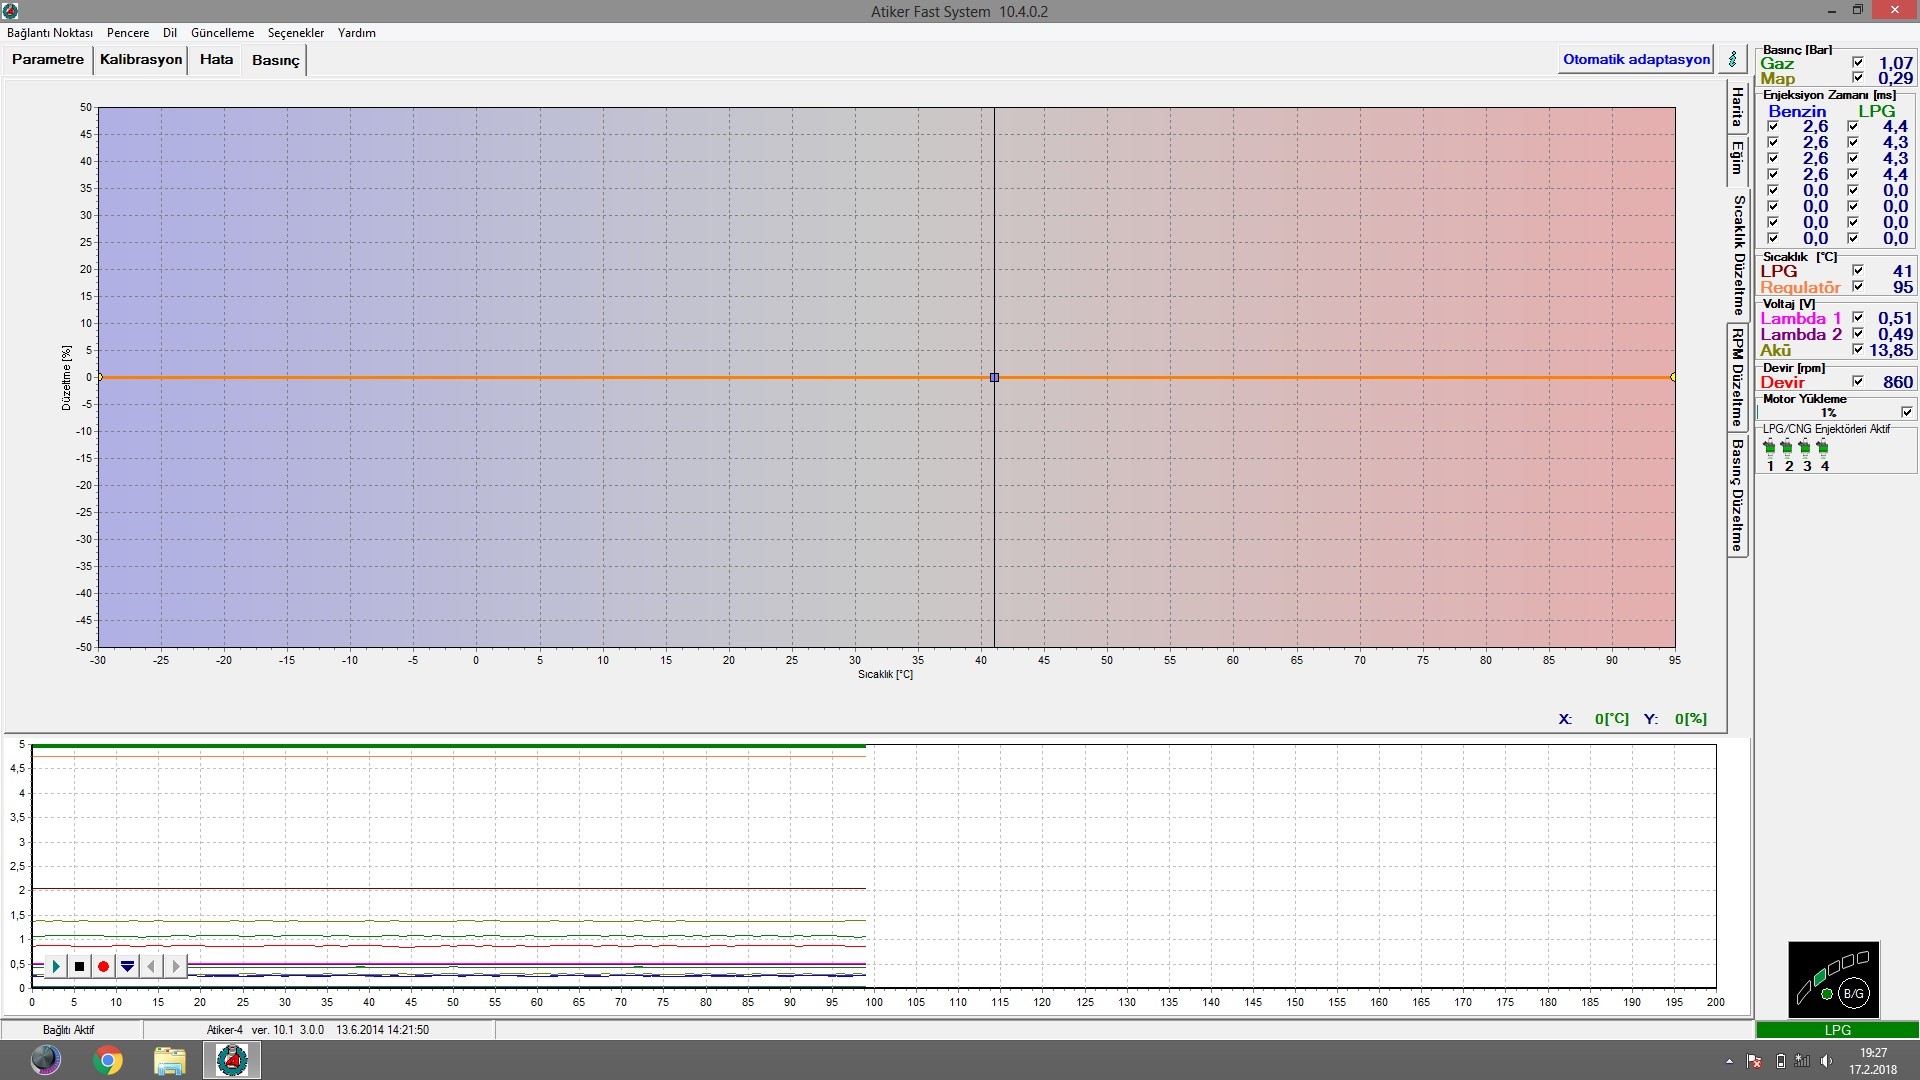Select the Basınç Düzeltme vertical tab

click(1738, 495)
